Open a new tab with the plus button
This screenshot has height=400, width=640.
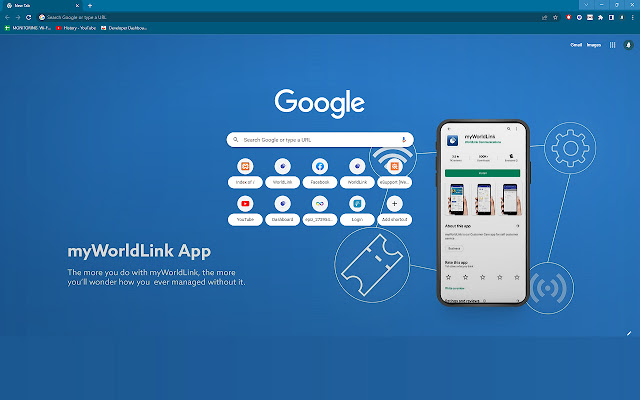pyautogui.click(x=90, y=6)
